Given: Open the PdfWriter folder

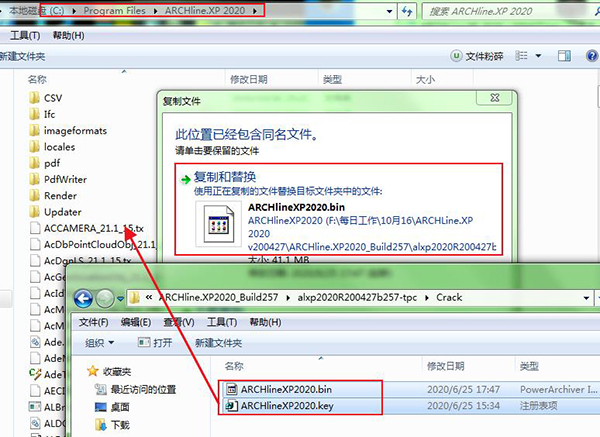Looking at the screenshot, I should tap(58, 179).
